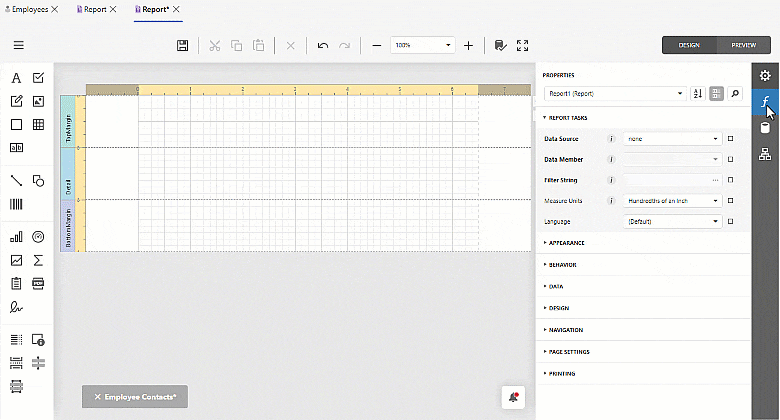Image resolution: width=780 pixels, height=420 pixels.
Task: Click the Paste toolbar icon
Action: (258, 45)
